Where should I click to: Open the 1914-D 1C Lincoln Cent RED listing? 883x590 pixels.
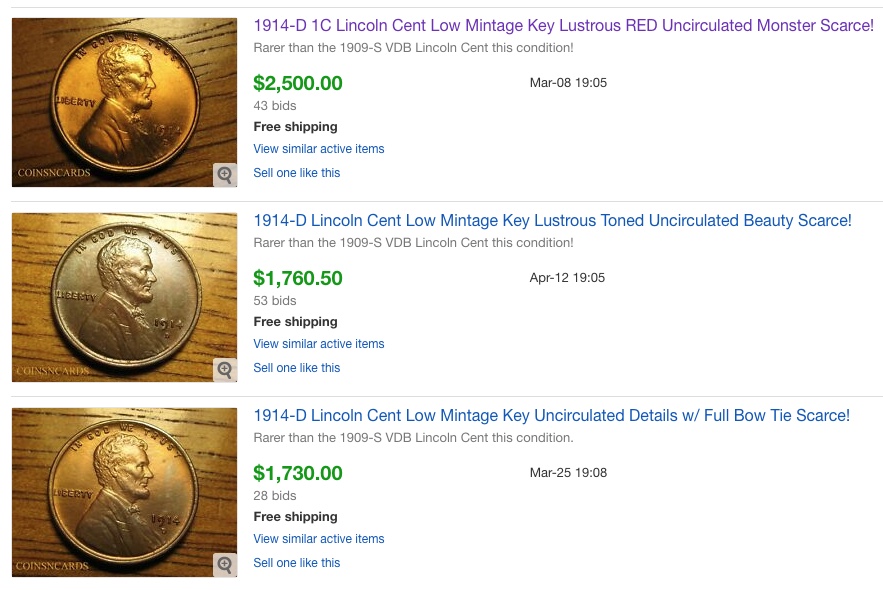[563, 25]
